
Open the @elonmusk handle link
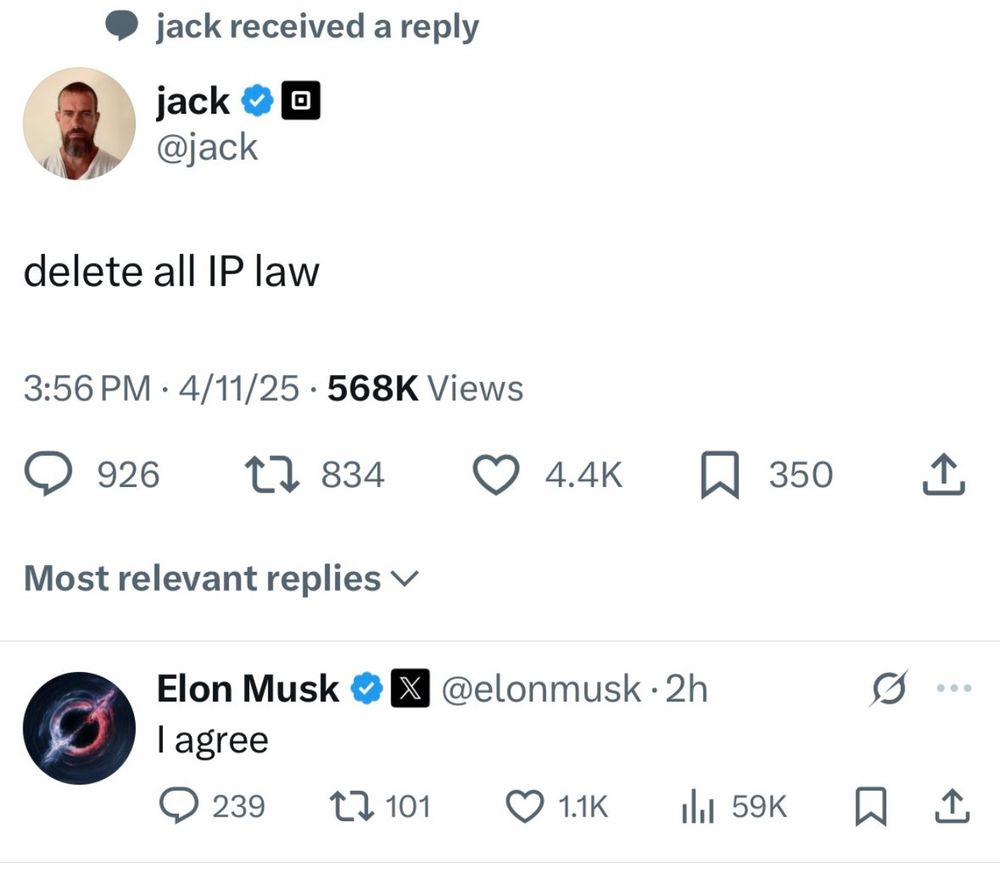coord(541,689)
